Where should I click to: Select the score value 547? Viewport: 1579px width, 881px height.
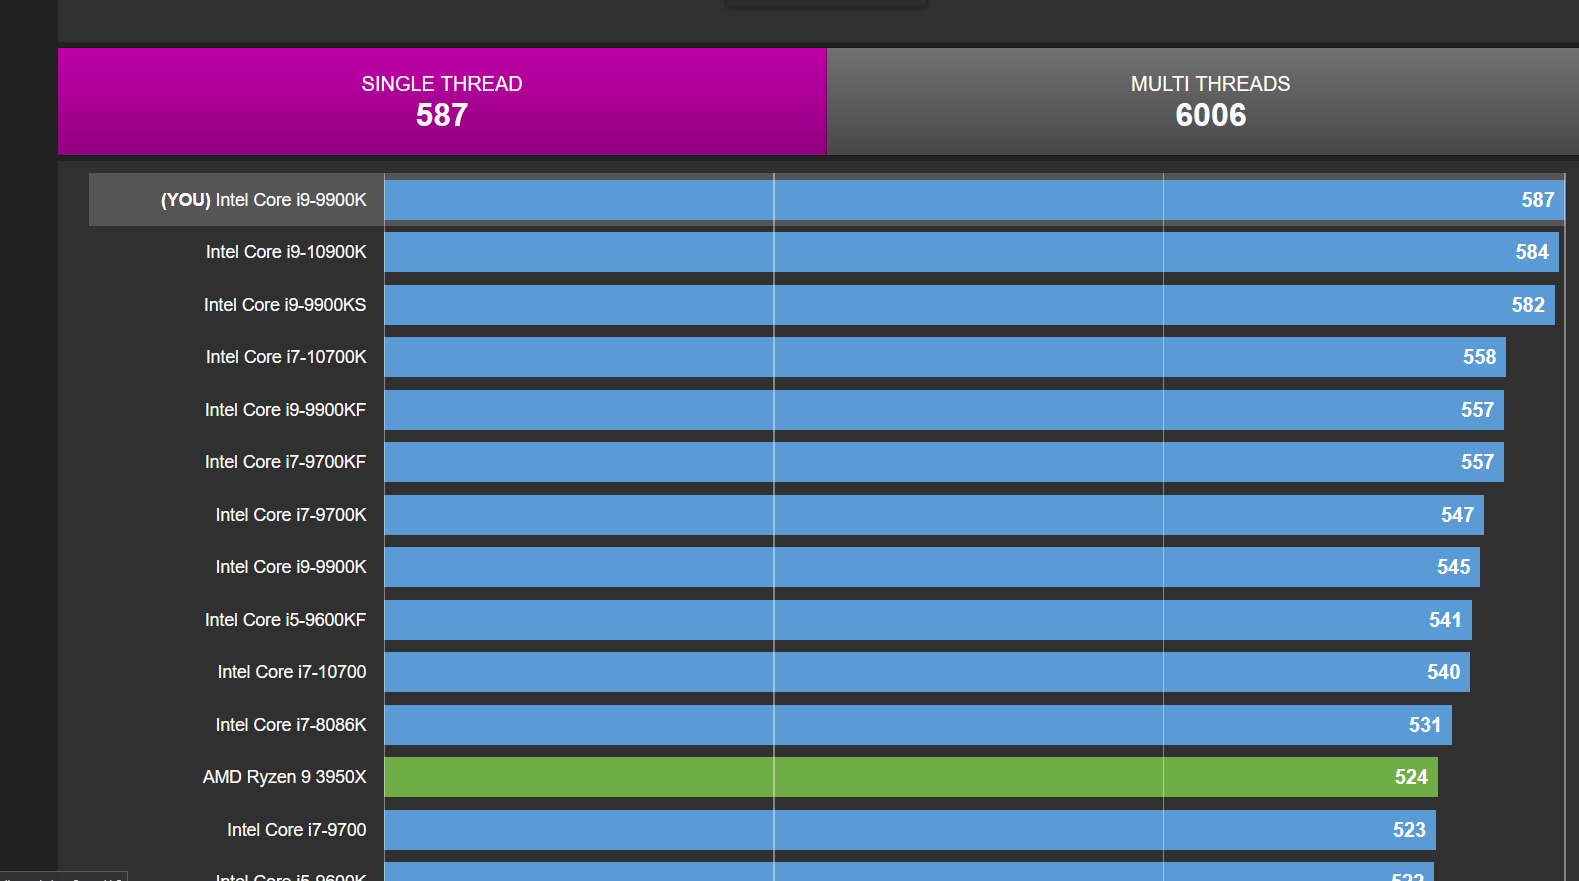1457,515
